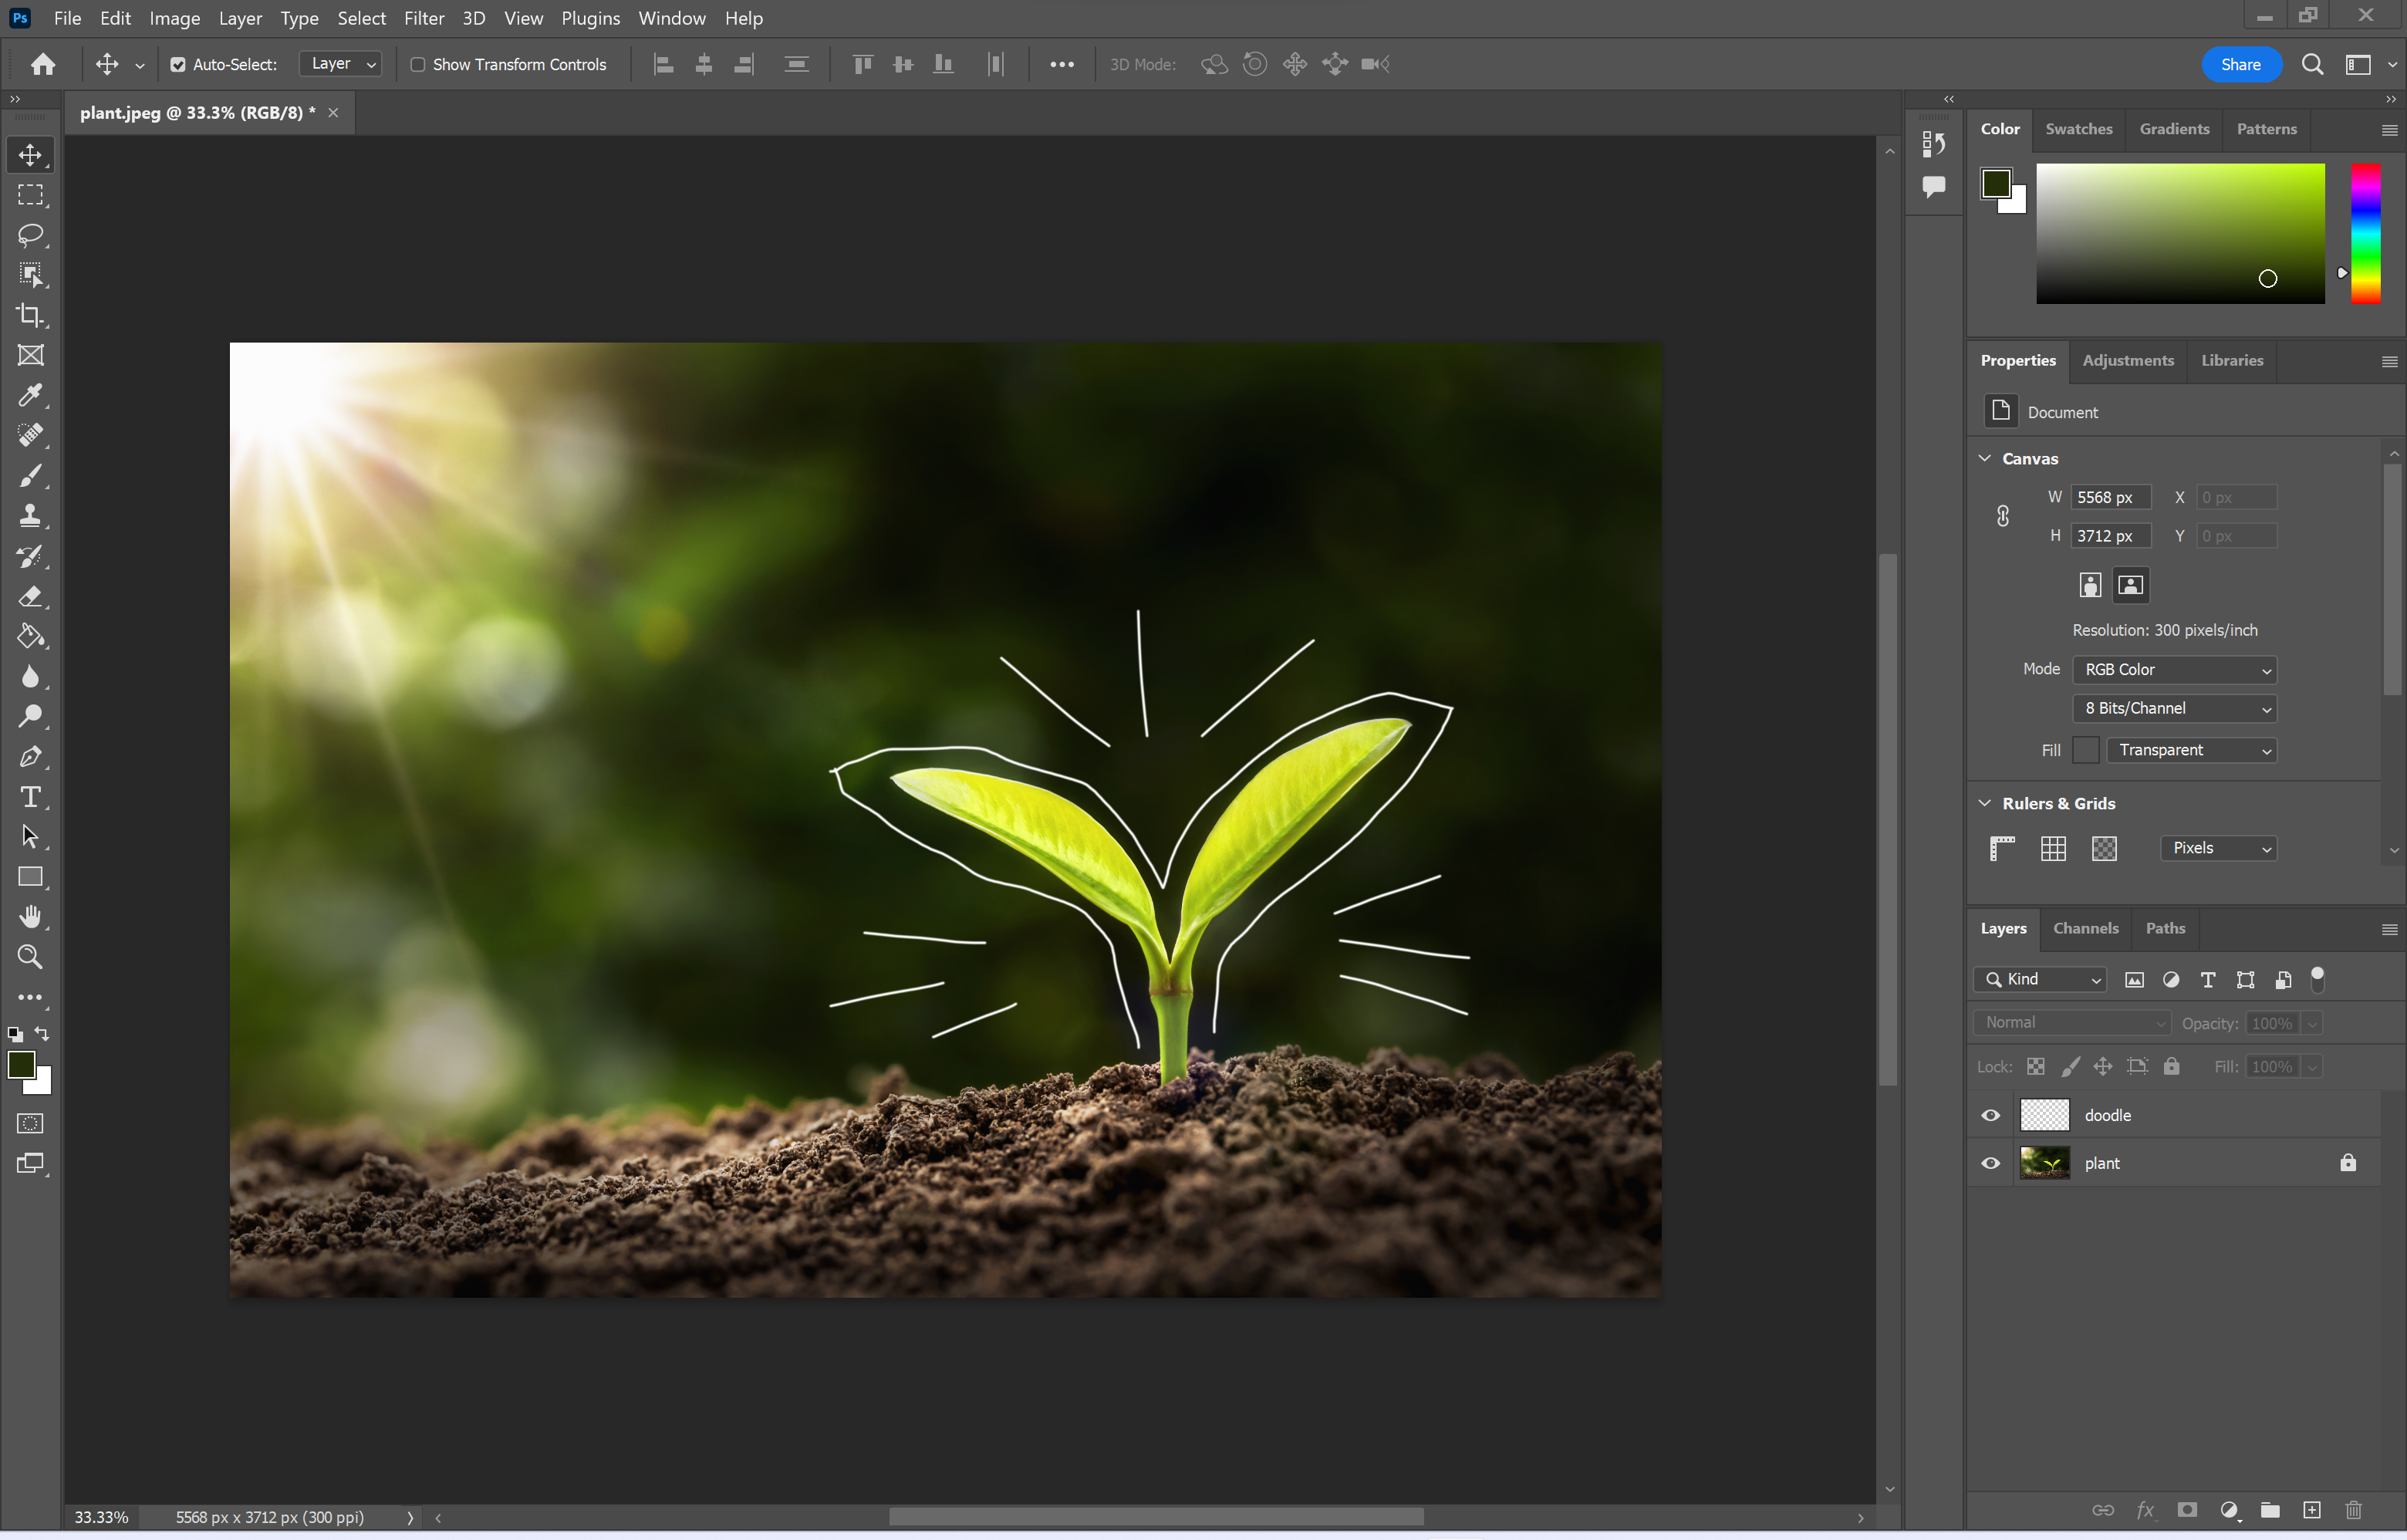2407x1540 pixels.
Task: Select the Path Selection tool
Action: [30, 837]
